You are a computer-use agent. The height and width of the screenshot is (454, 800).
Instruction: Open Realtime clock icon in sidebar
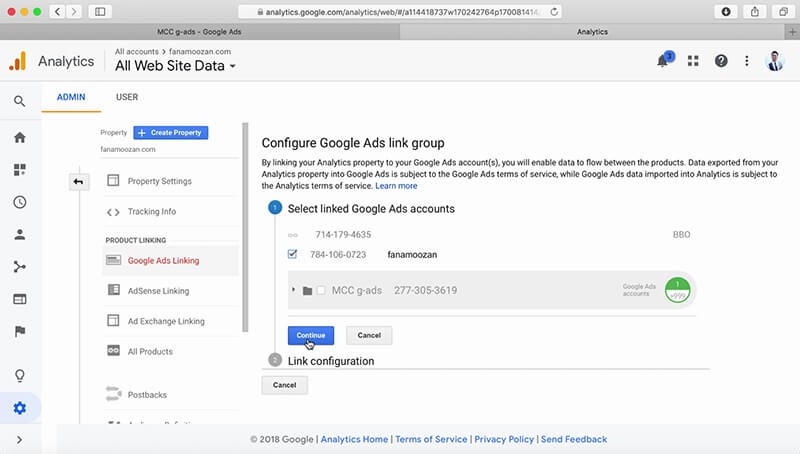[x=19, y=202]
